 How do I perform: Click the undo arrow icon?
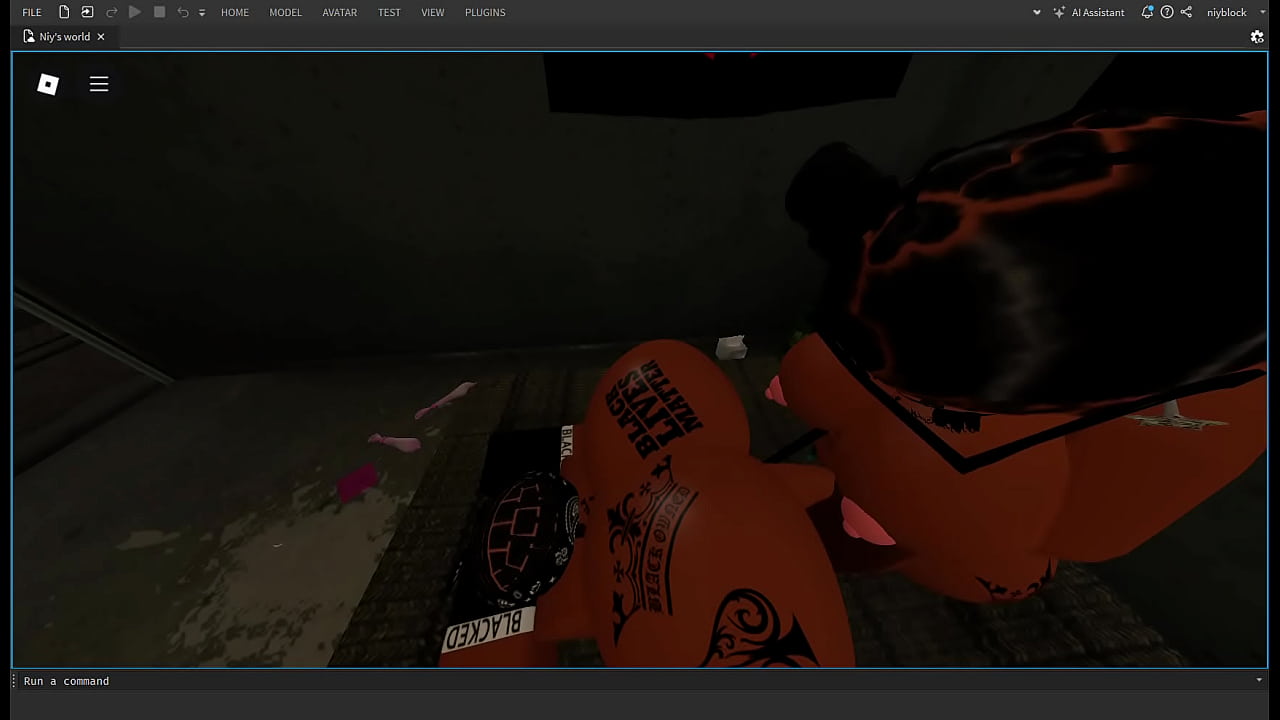point(183,12)
